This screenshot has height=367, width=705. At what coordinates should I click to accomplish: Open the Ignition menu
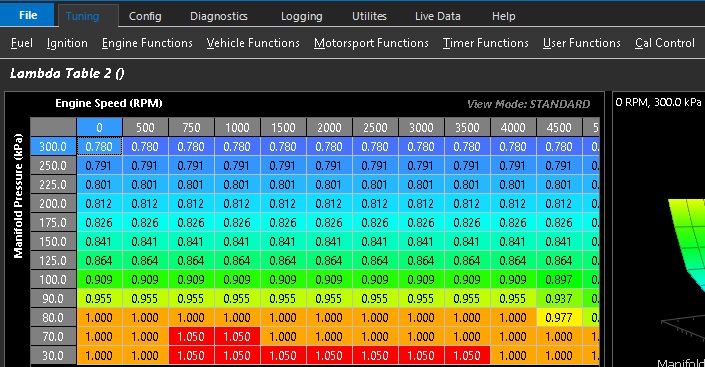67,43
